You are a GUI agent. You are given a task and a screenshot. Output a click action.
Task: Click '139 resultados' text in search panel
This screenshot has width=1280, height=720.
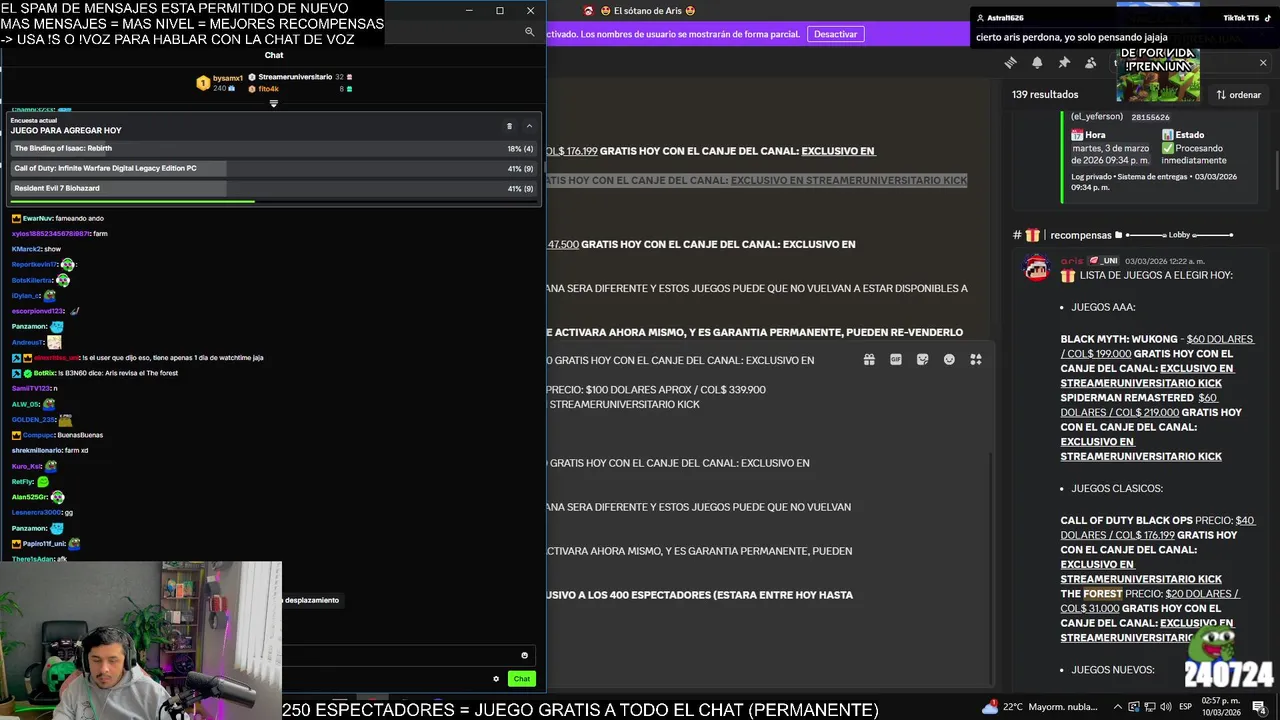pyautogui.click(x=1045, y=95)
